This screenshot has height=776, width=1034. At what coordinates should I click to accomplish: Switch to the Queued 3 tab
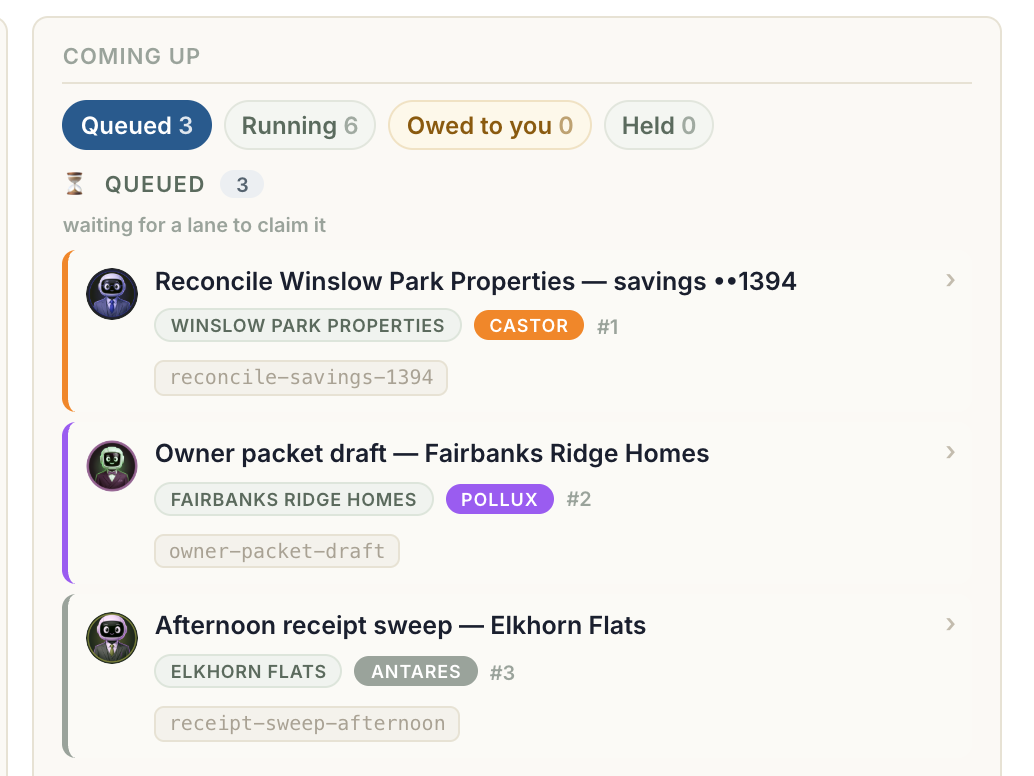[137, 125]
